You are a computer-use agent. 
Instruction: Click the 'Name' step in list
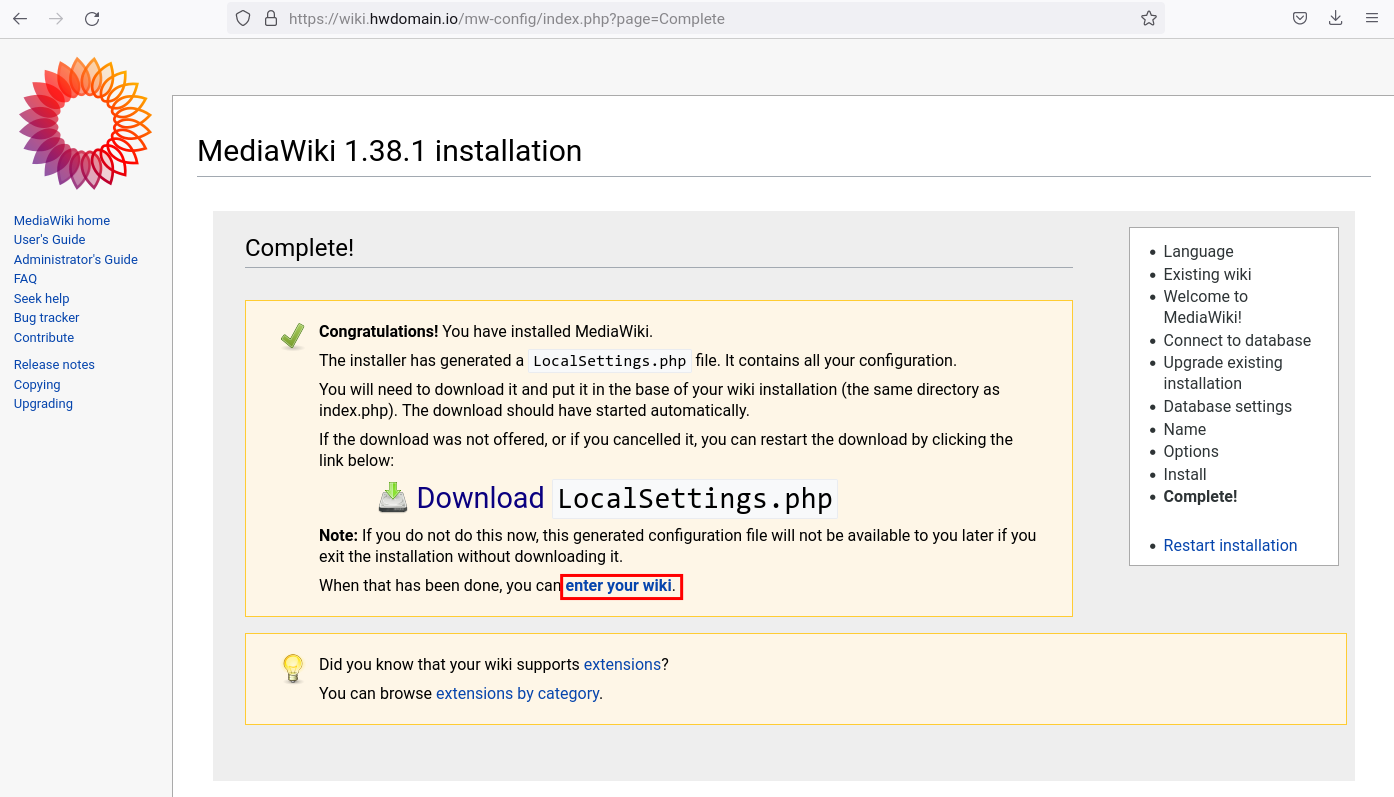(x=1184, y=429)
